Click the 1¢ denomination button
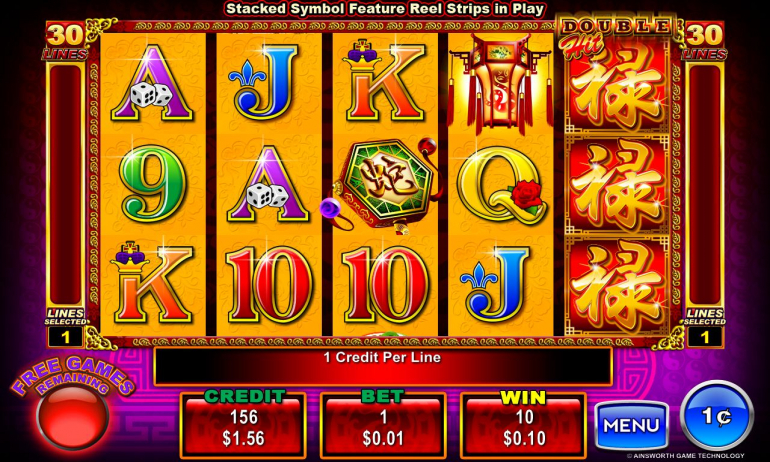The width and height of the screenshot is (770, 462). coord(716,416)
